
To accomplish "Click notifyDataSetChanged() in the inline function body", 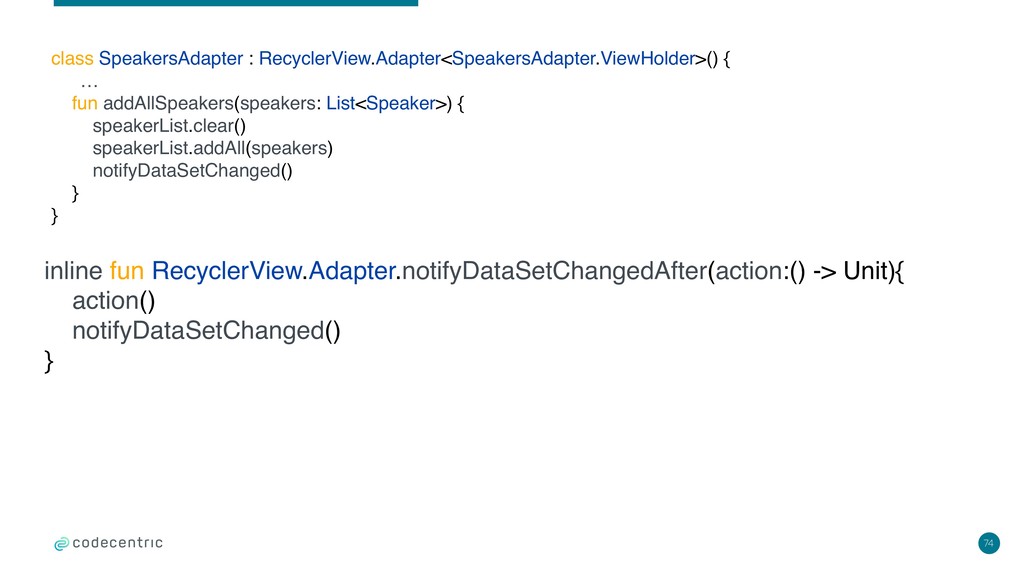I will coord(206,331).
